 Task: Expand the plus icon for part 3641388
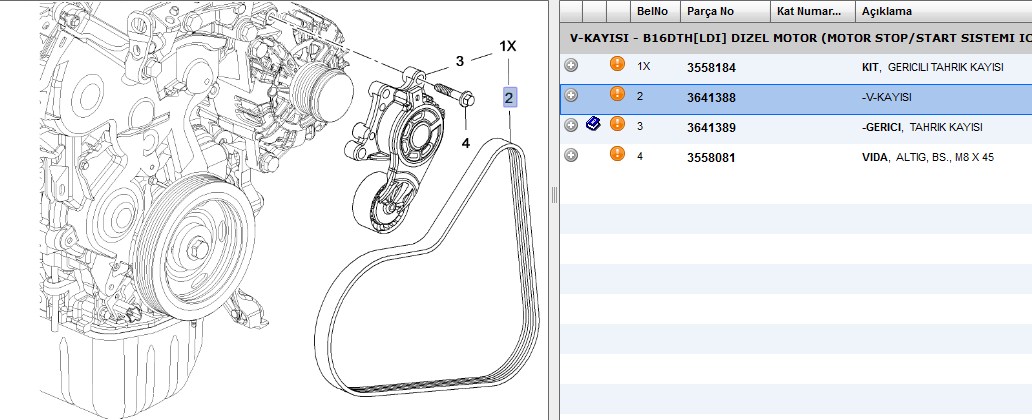(571, 95)
